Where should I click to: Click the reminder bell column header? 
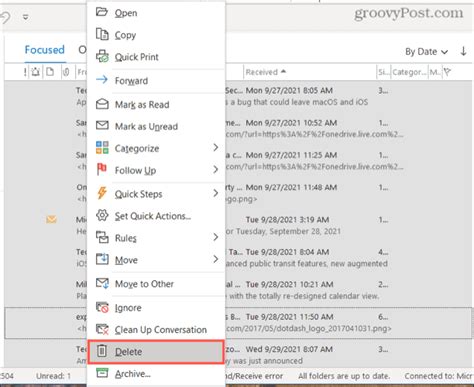[x=36, y=72]
